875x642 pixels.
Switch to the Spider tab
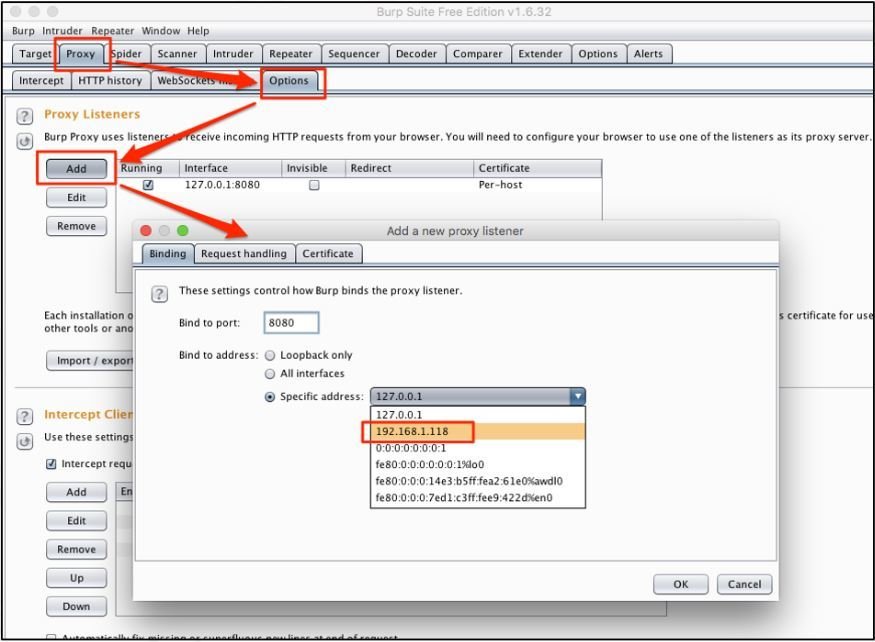[x=127, y=54]
